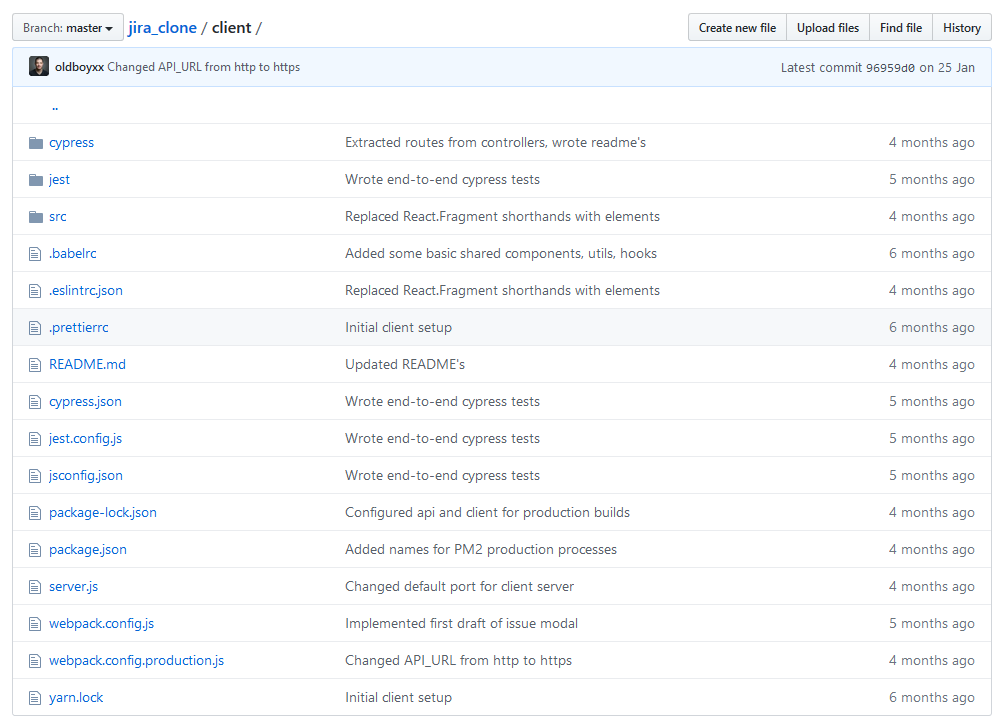This screenshot has height=727, width=999.
Task: Click the file icon beside webpack.config.js
Action: [x=35, y=623]
